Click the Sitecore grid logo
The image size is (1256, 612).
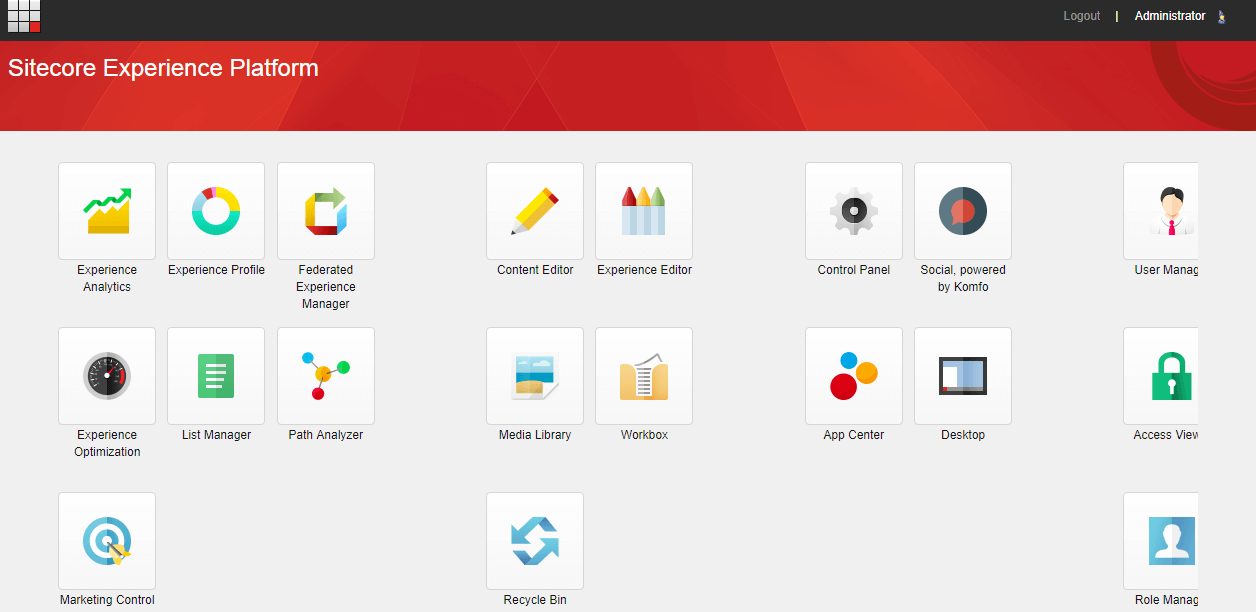pyautogui.click(x=24, y=16)
